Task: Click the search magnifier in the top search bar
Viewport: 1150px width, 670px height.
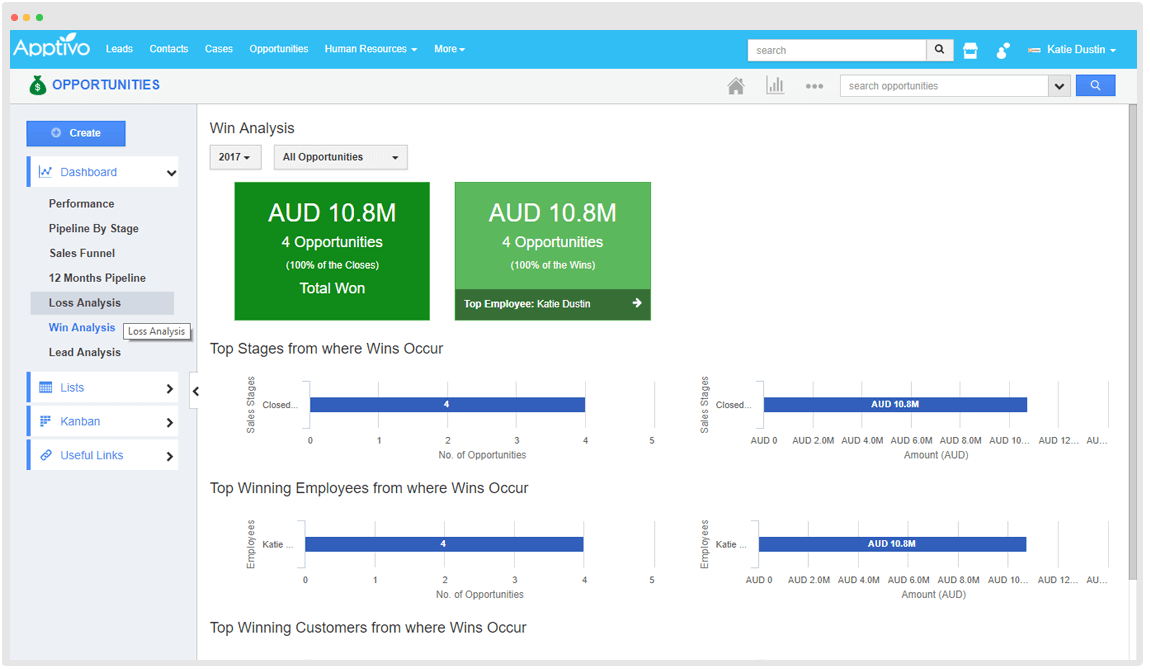Action: [x=938, y=49]
